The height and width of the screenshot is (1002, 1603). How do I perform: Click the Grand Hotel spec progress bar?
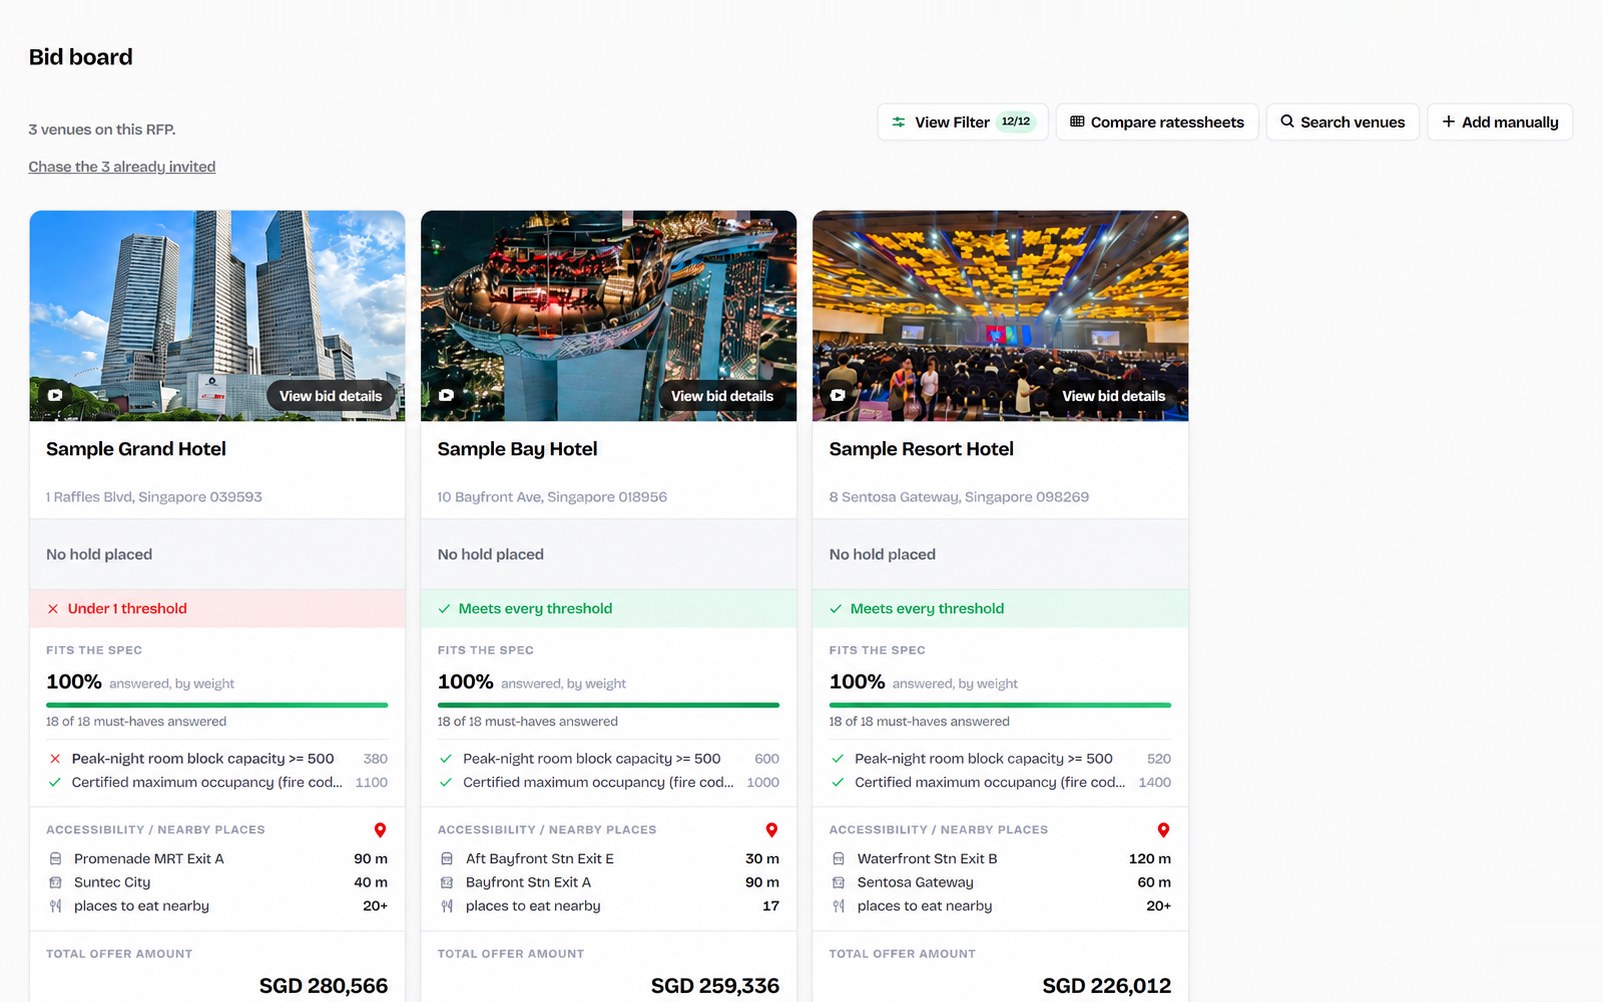click(217, 705)
